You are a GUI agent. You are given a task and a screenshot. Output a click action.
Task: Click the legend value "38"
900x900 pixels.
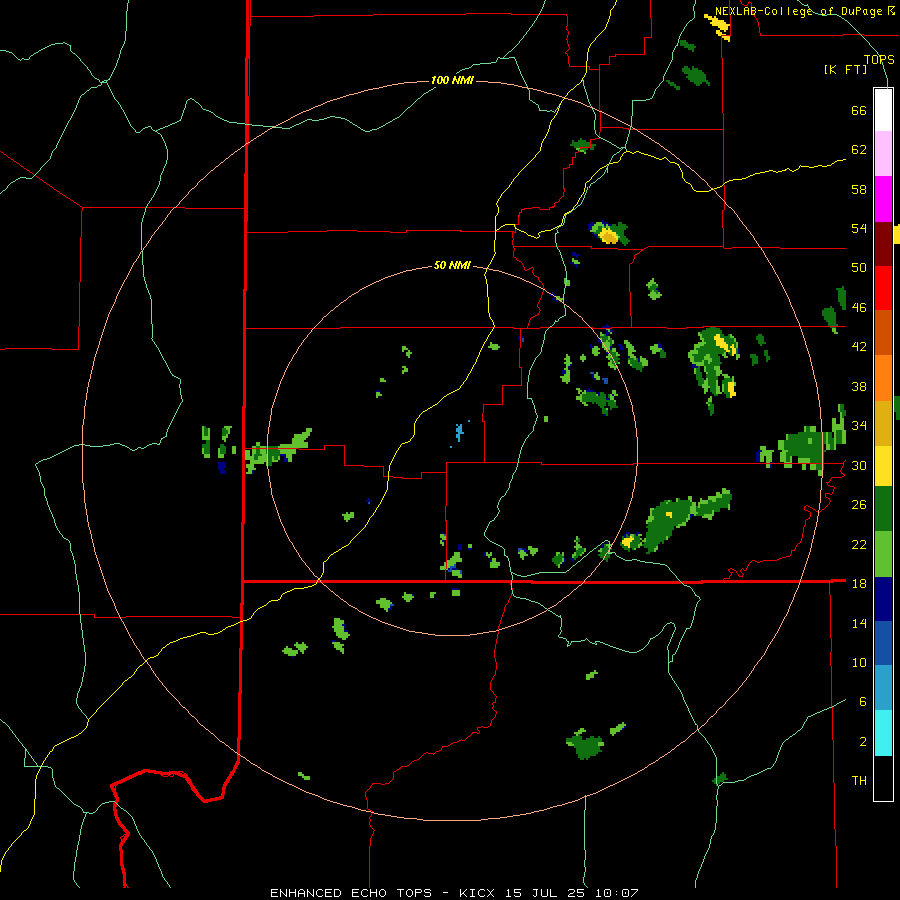tap(859, 386)
